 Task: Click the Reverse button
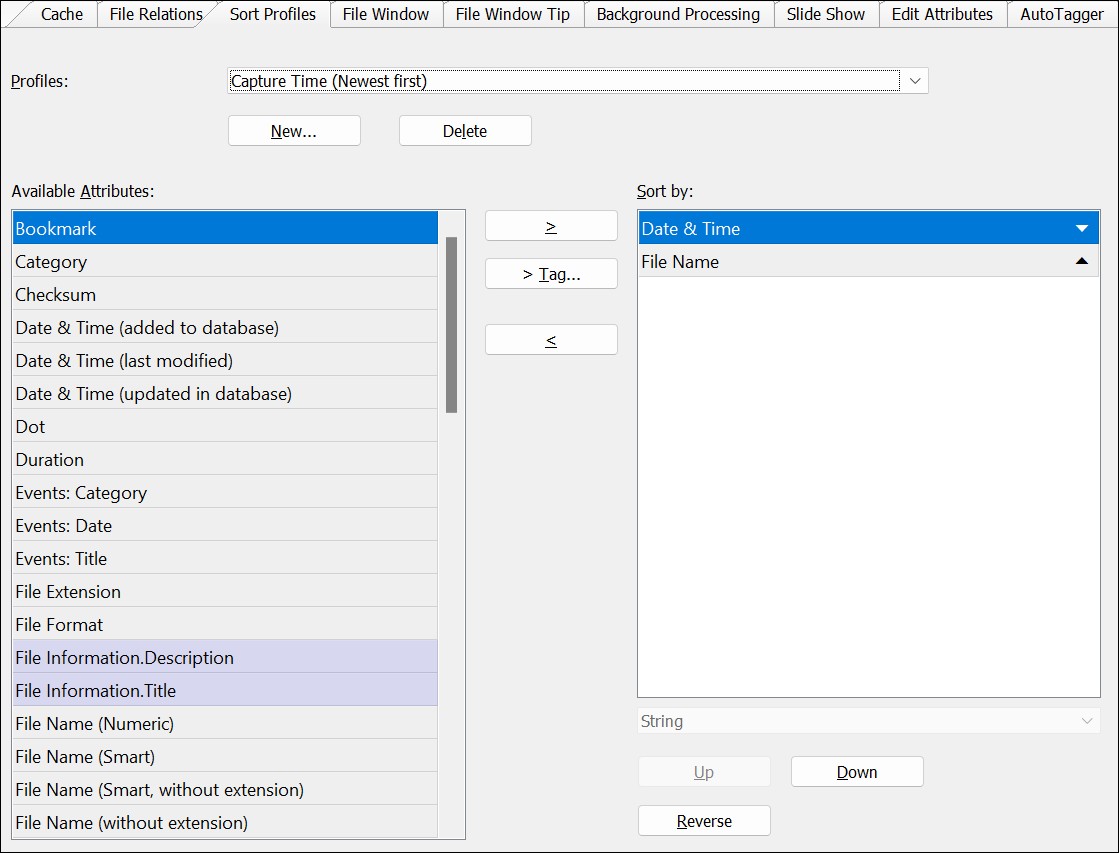[704, 820]
